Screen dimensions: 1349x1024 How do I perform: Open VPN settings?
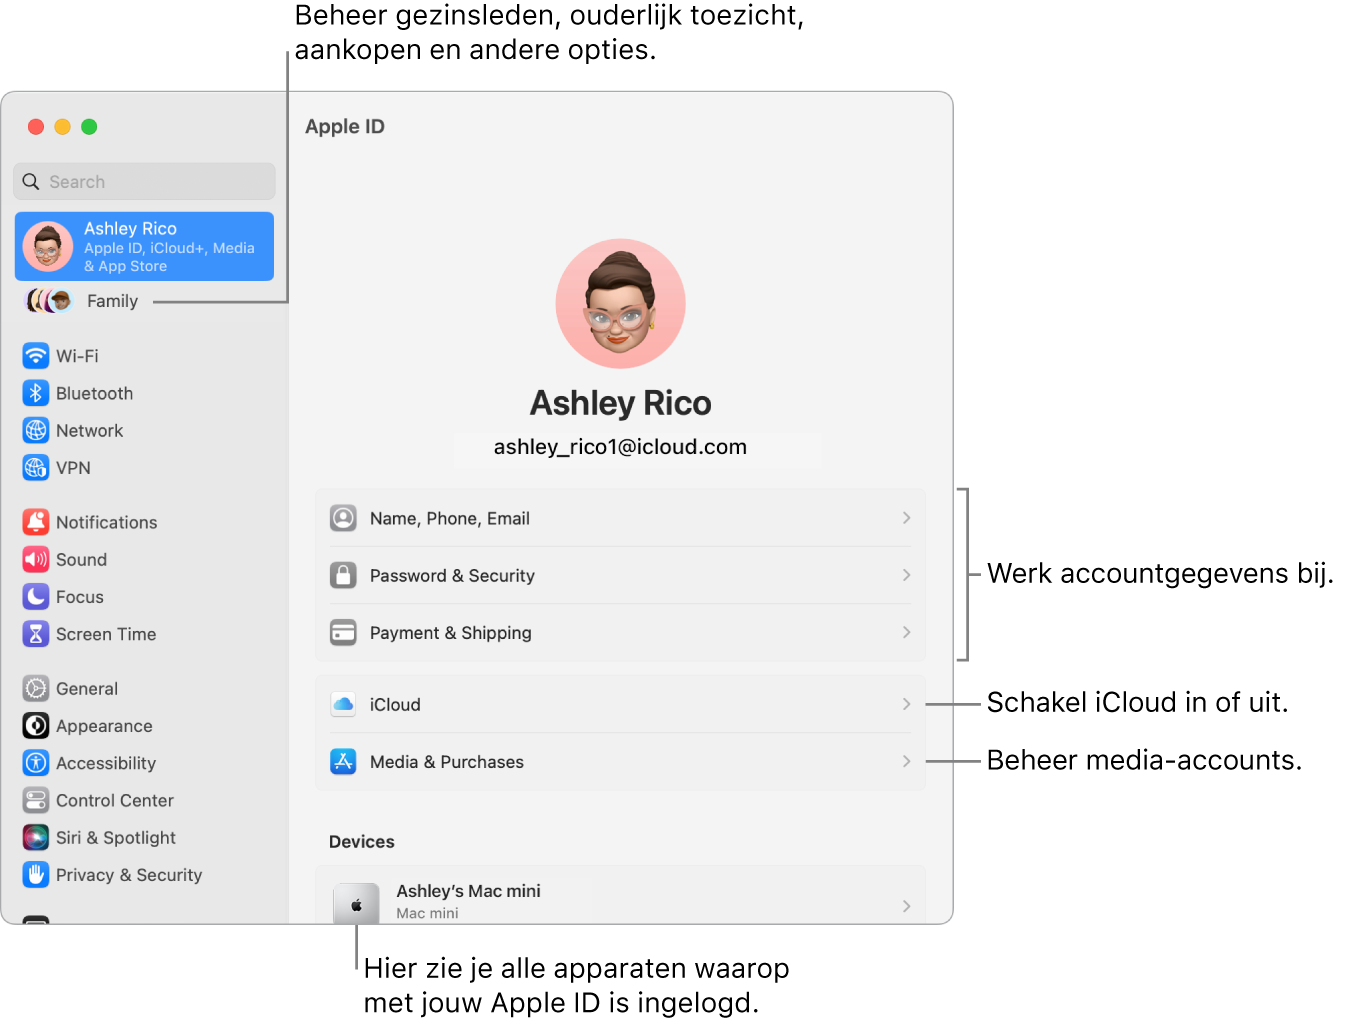click(36, 467)
